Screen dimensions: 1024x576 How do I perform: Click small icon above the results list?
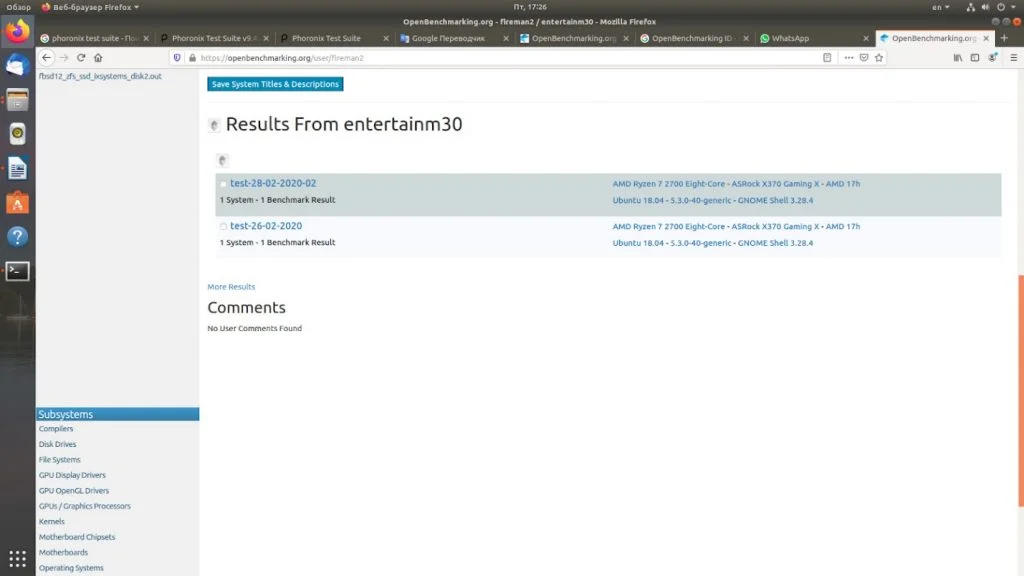tap(222, 160)
